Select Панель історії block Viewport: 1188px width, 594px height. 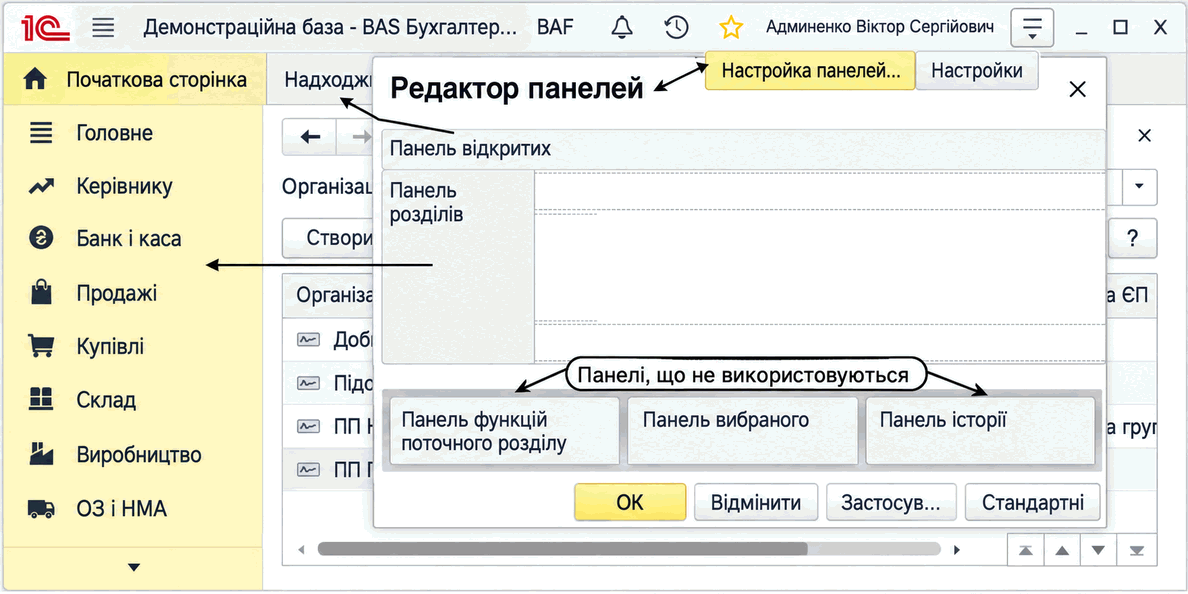click(980, 431)
